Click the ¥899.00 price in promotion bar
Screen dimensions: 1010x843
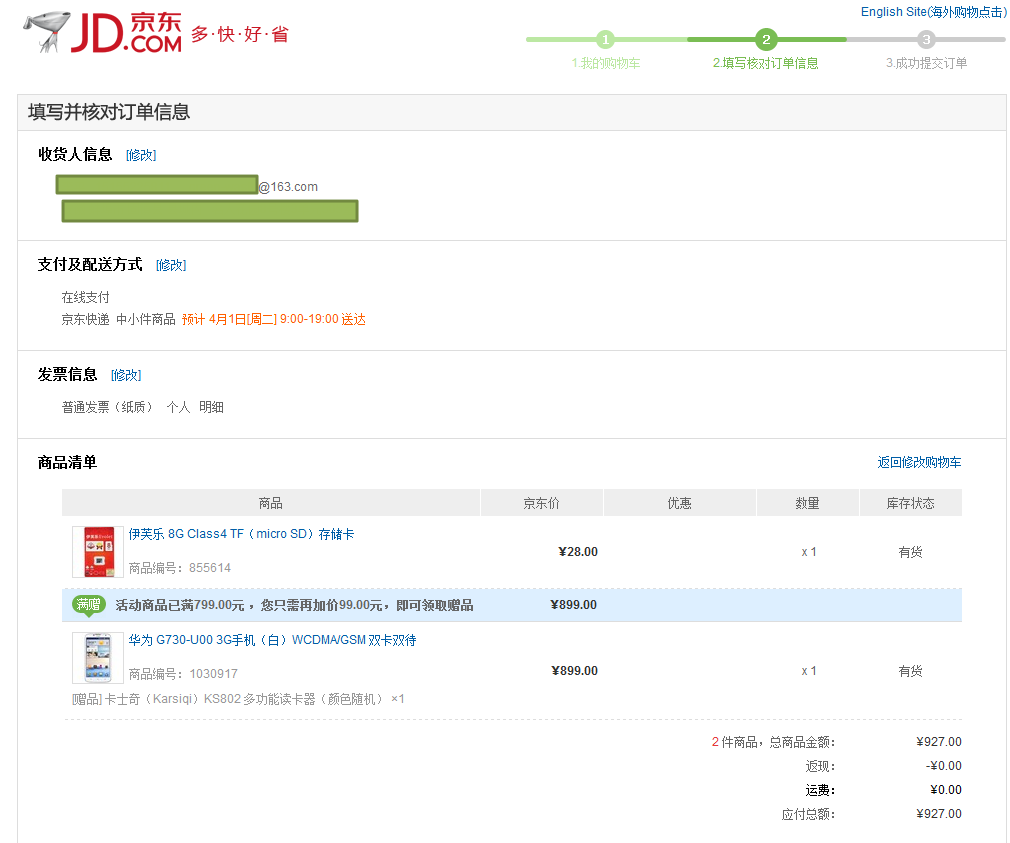tap(573, 605)
